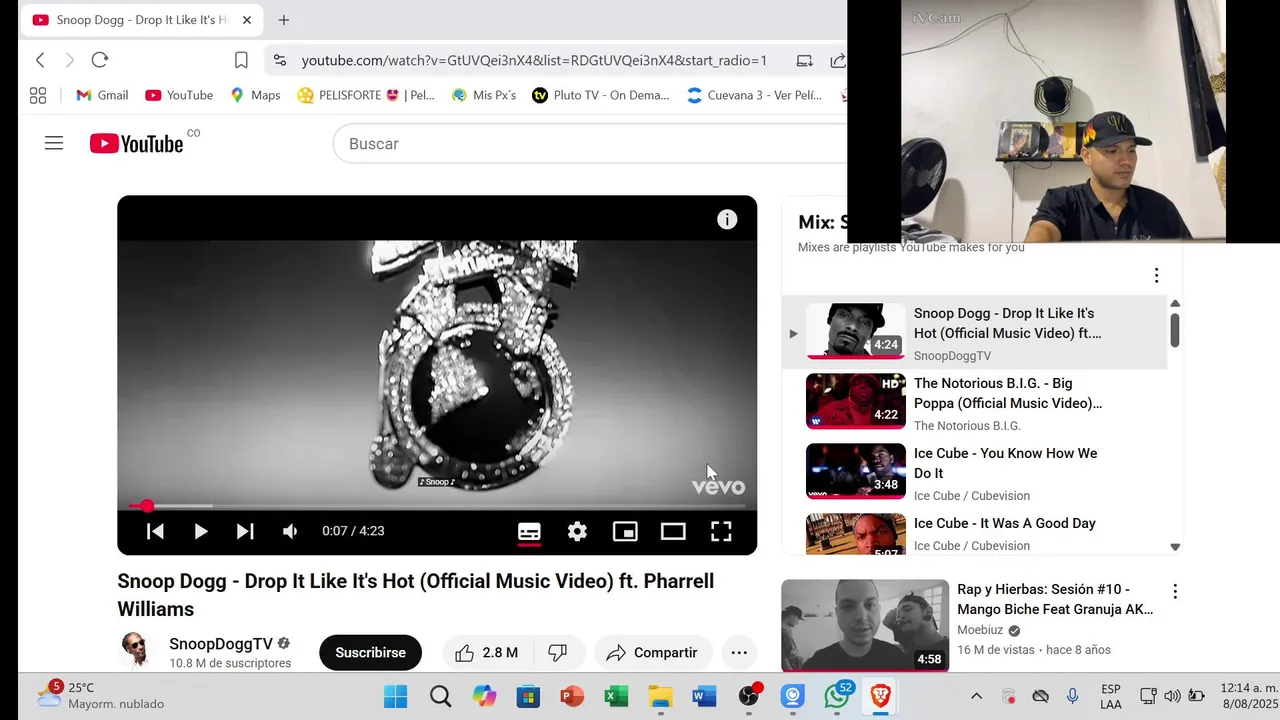Bookmark this page with the bookmark icon
The width and height of the screenshot is (1280, 720).
pos(241,60)
